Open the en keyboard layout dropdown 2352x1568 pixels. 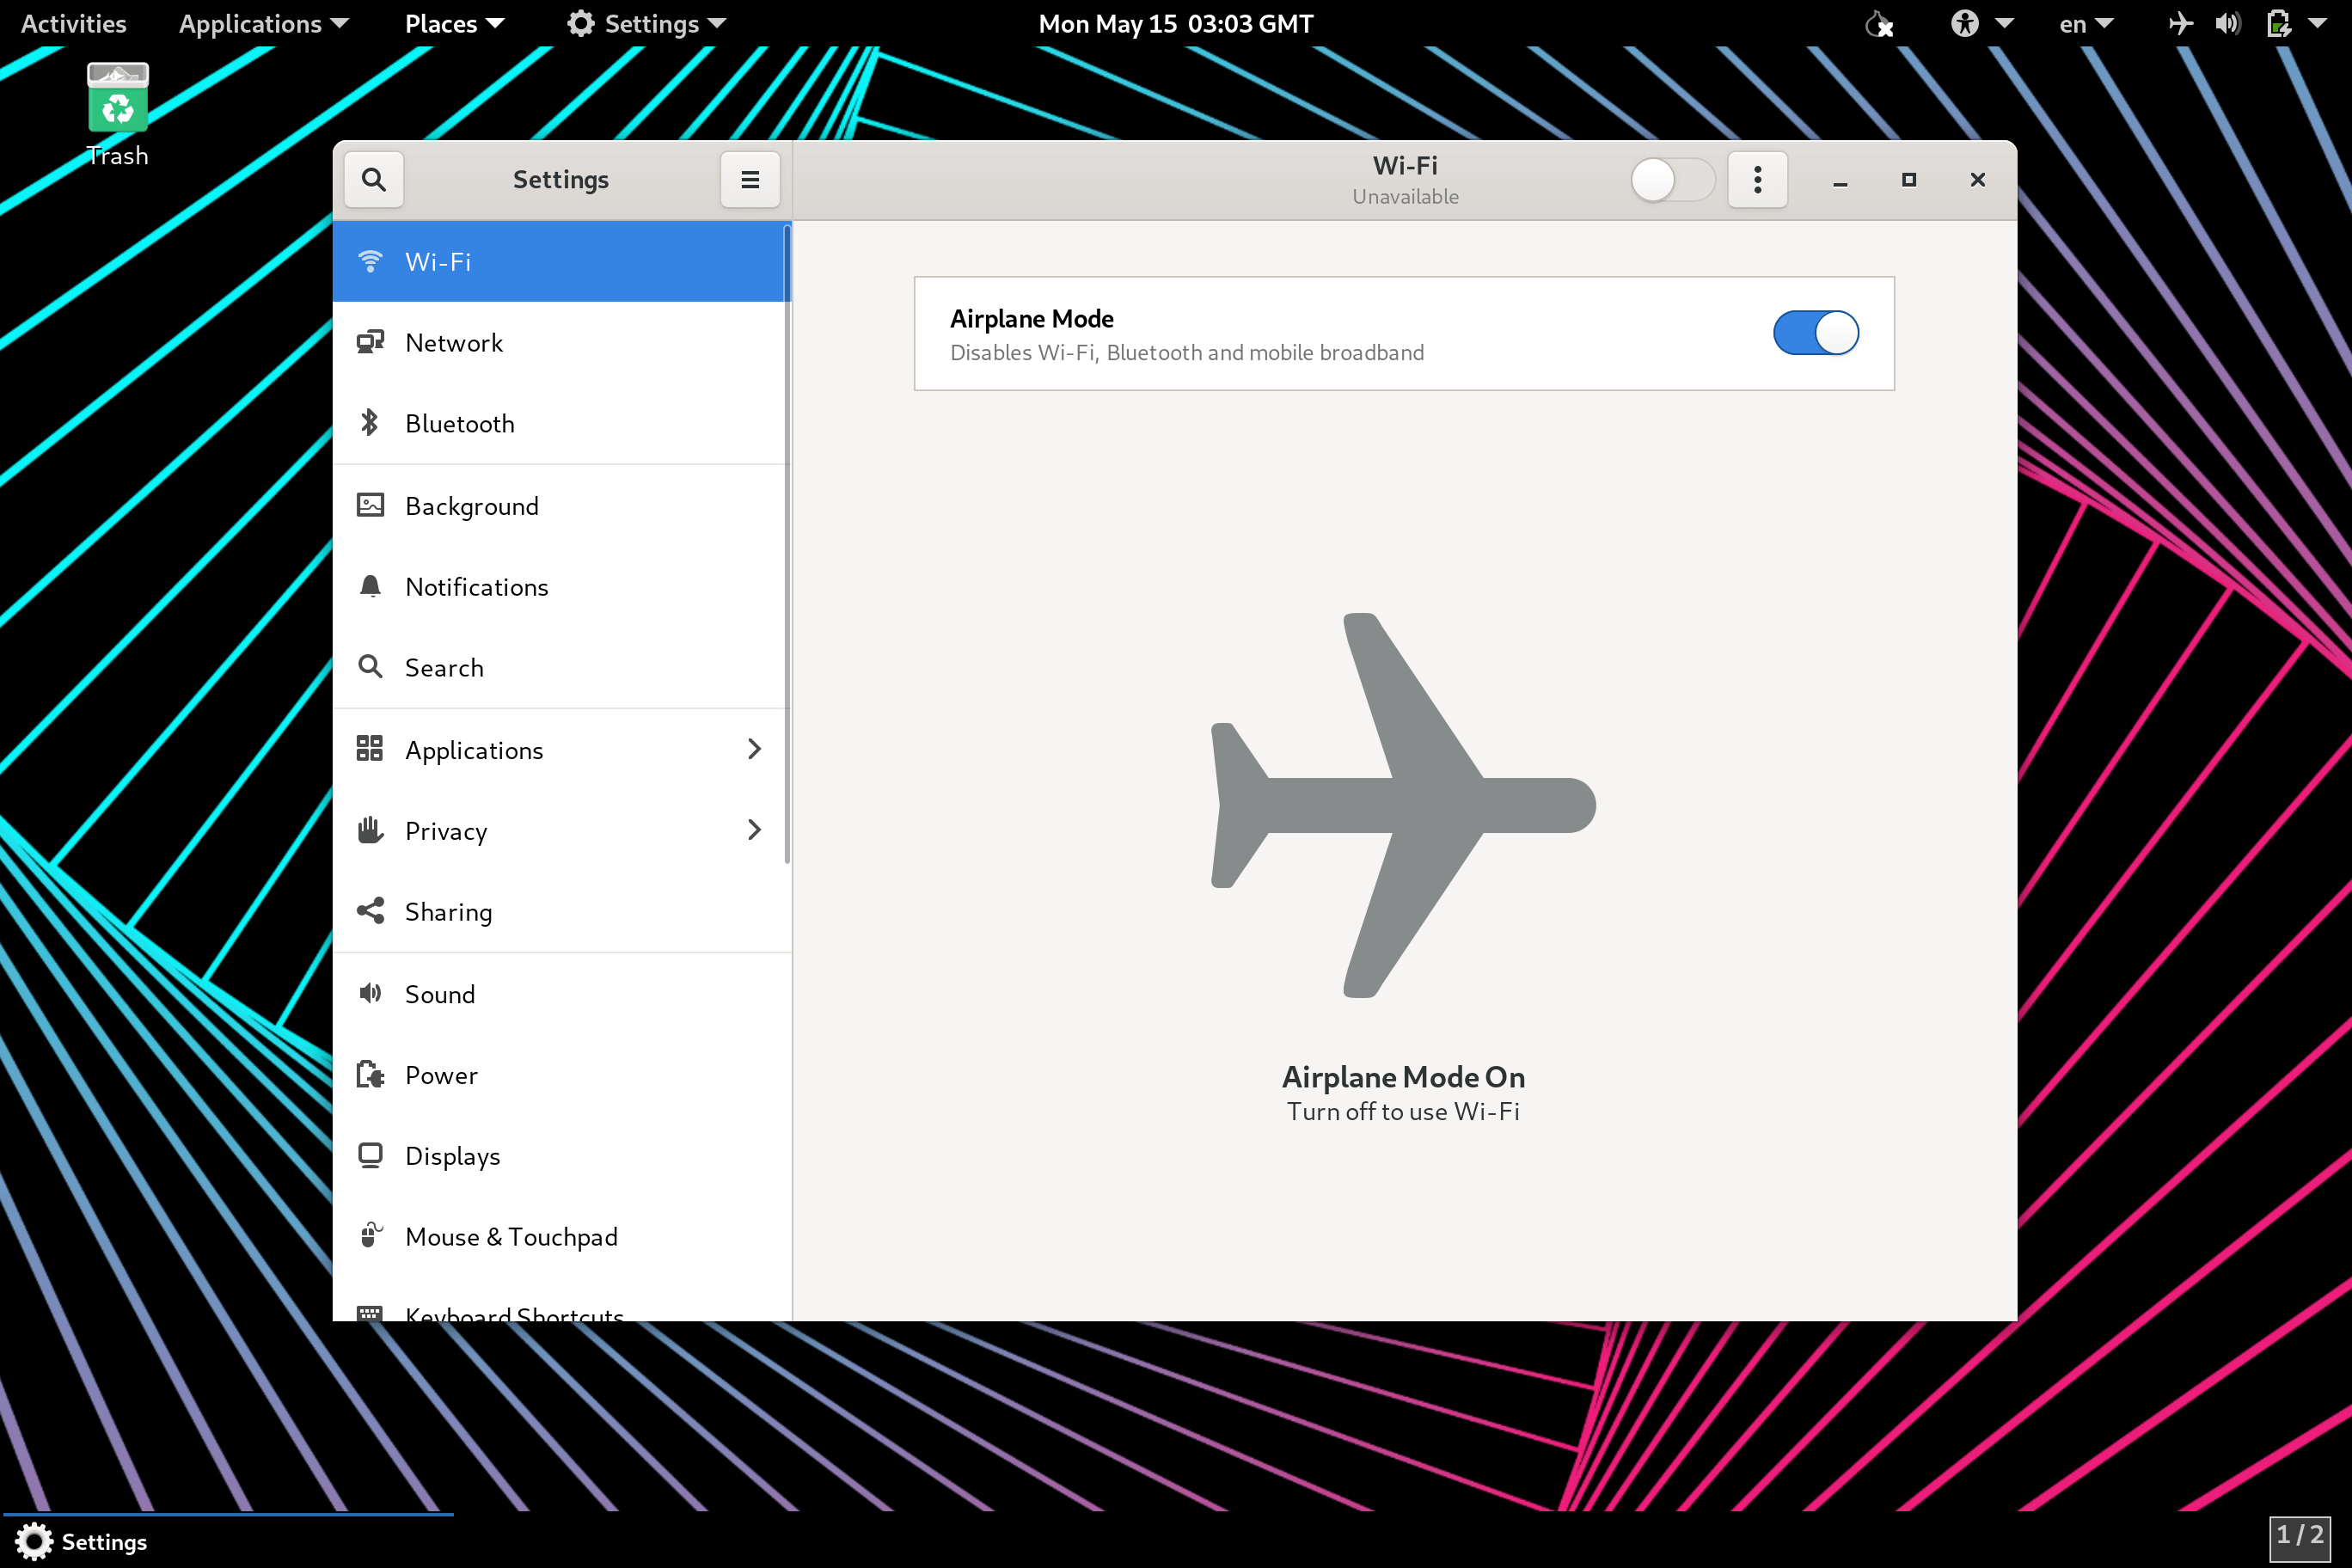pos(2086,23)
